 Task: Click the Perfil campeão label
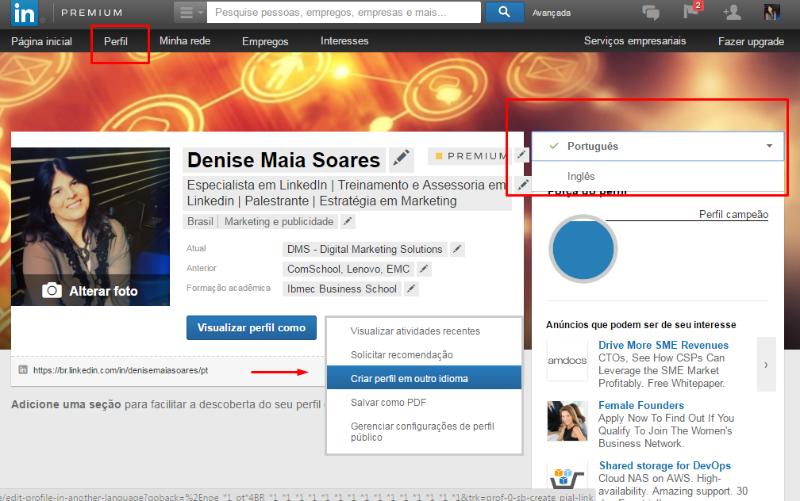coord(733,214)
